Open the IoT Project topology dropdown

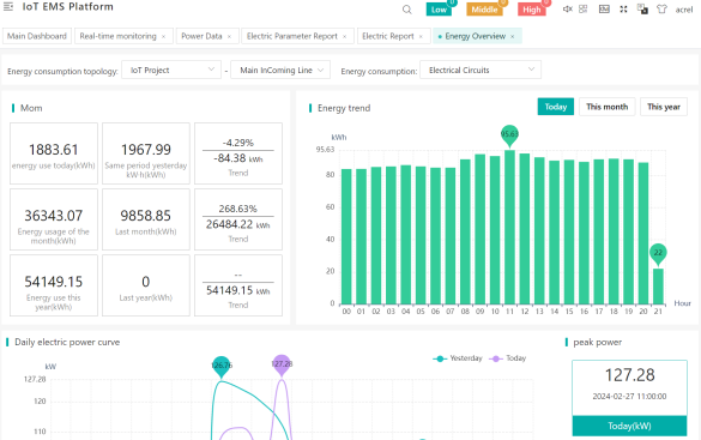pos(171,70)
